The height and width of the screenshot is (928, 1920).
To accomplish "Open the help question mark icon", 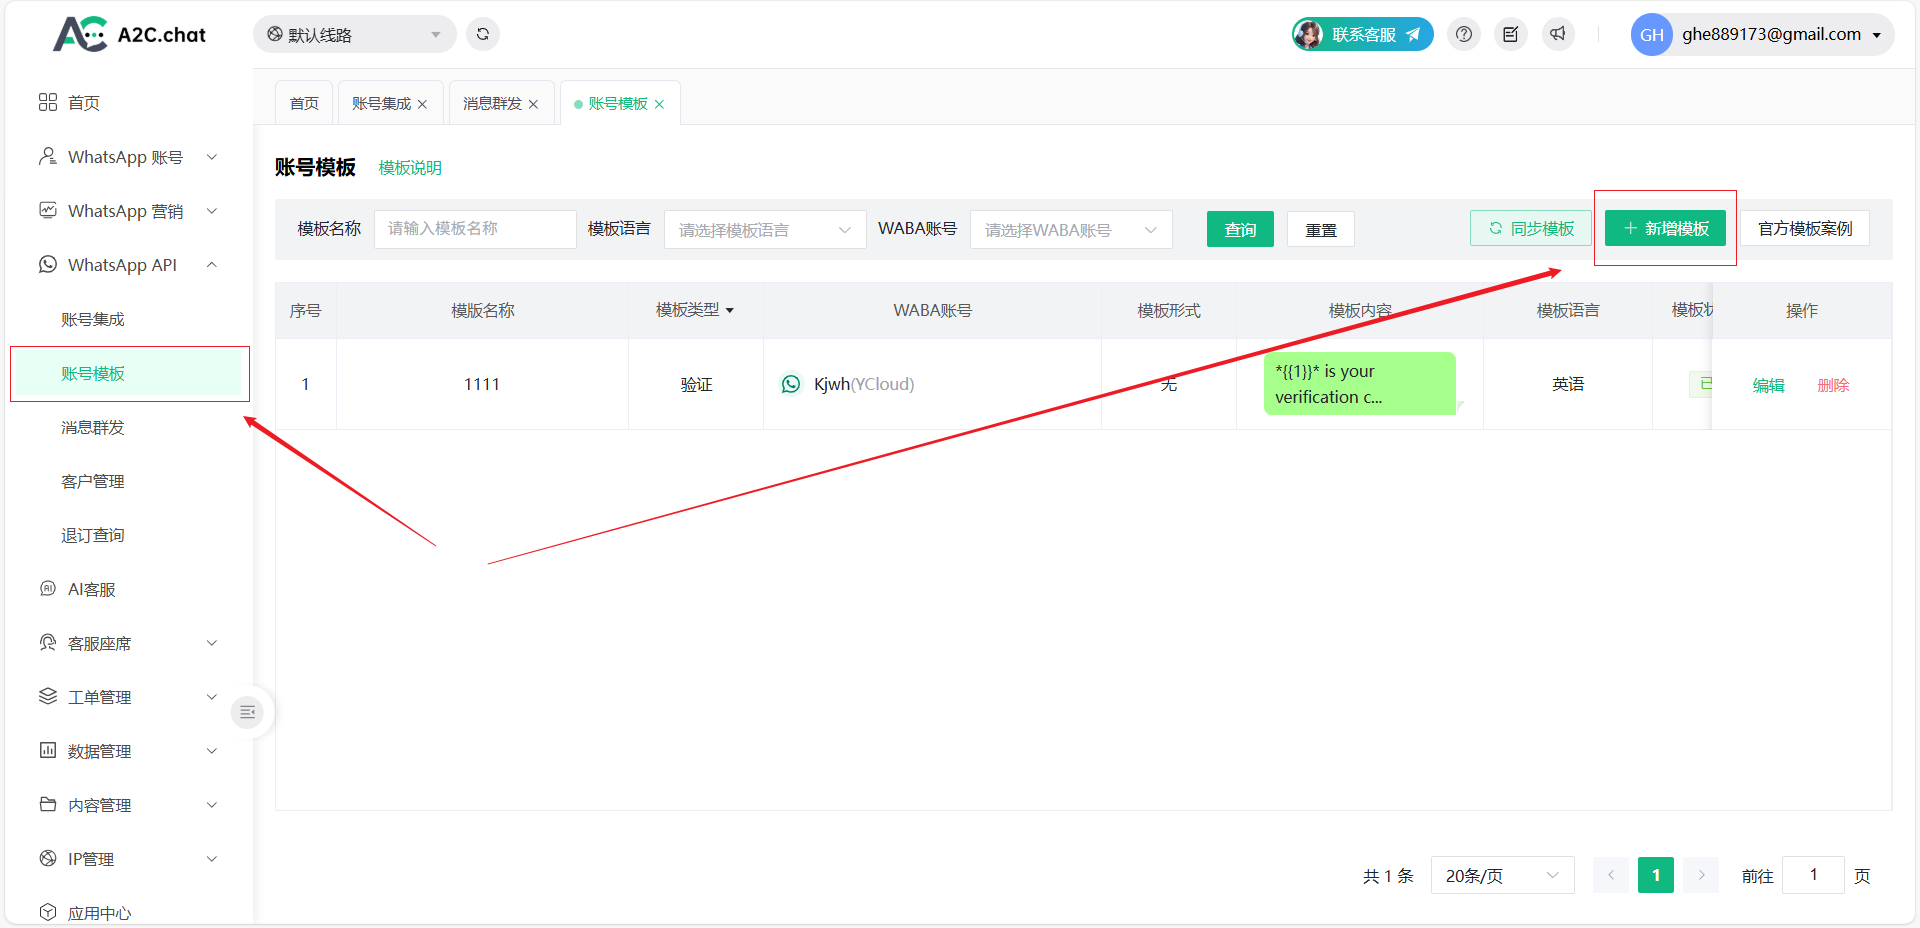I will 1464,34.
